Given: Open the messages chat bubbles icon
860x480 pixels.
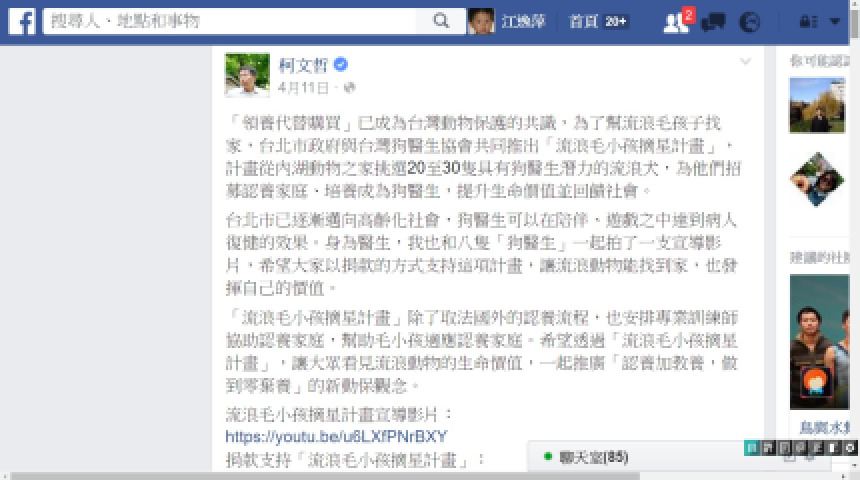Looking at the screenshot, I should [713, 22].
